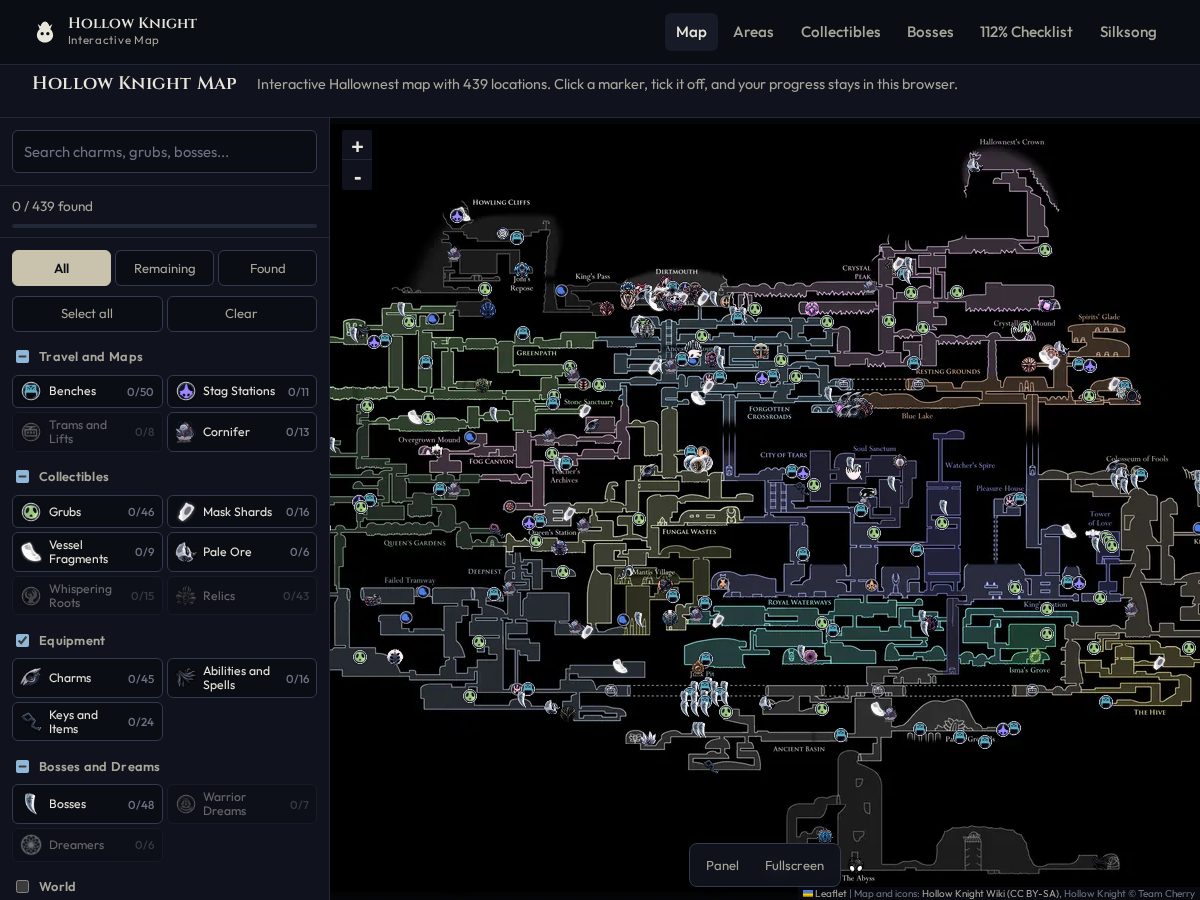Go to the Bosses navigation tab
This screenshot has height=900, width=1200.
click(930, 32)
